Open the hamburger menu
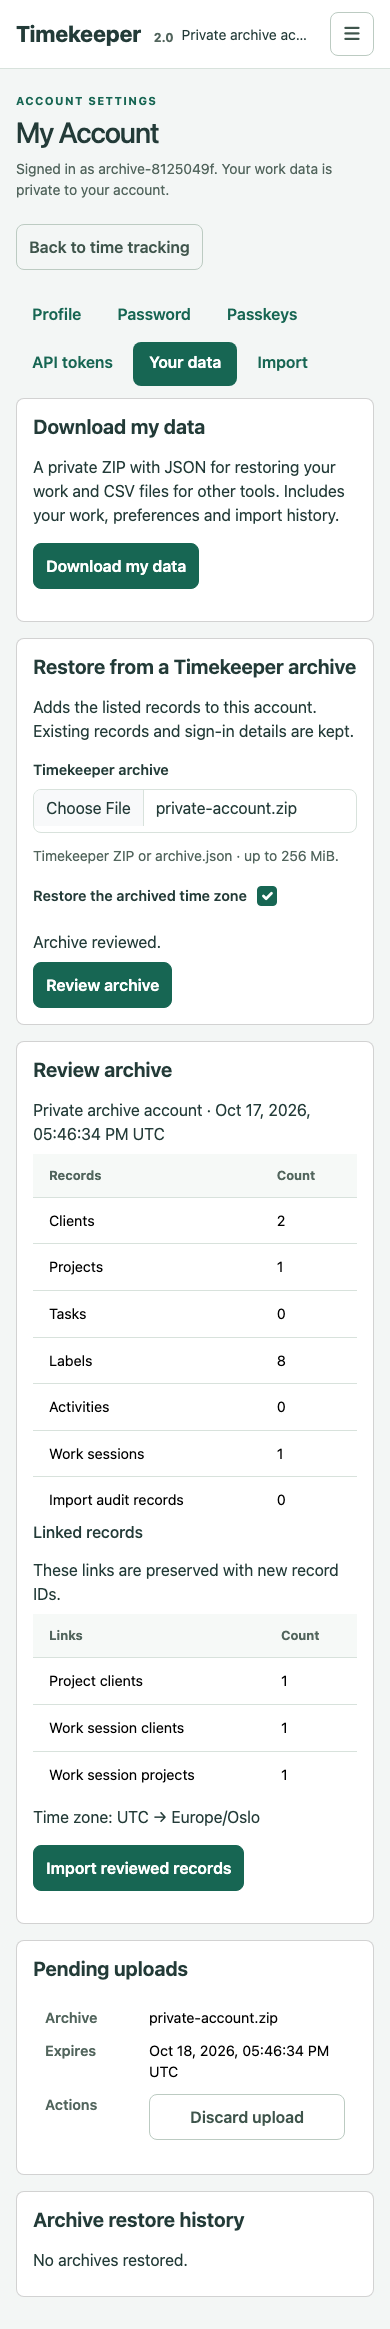The width and height of the screenshot is (390, 2329). [x=352, y=34]
